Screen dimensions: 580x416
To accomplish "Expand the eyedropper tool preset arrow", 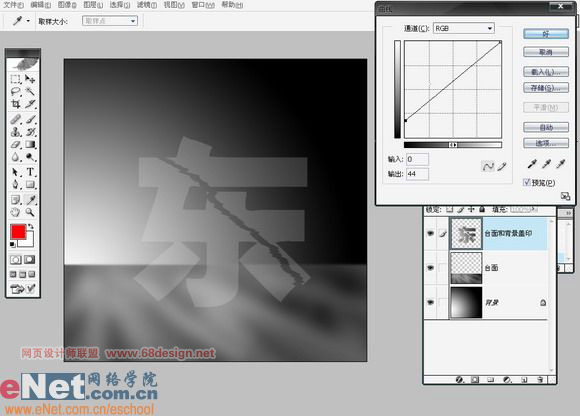I will coord(28,21).
